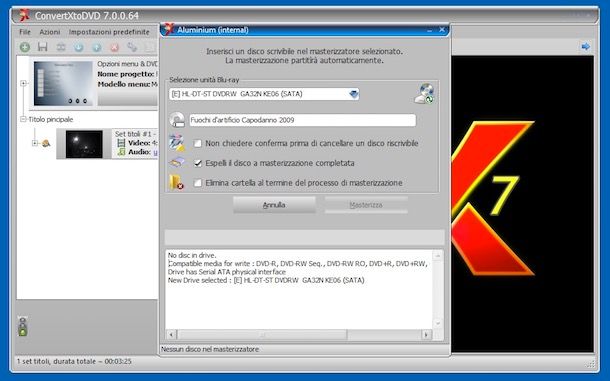
Task: Close the Aluminium dialog
Action: click(442, 30)
